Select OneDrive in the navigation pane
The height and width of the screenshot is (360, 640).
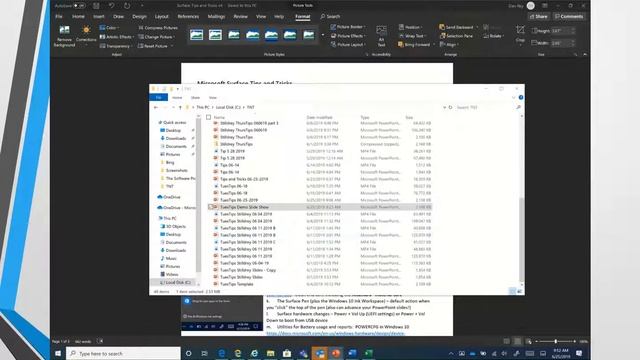click(171, 197)
